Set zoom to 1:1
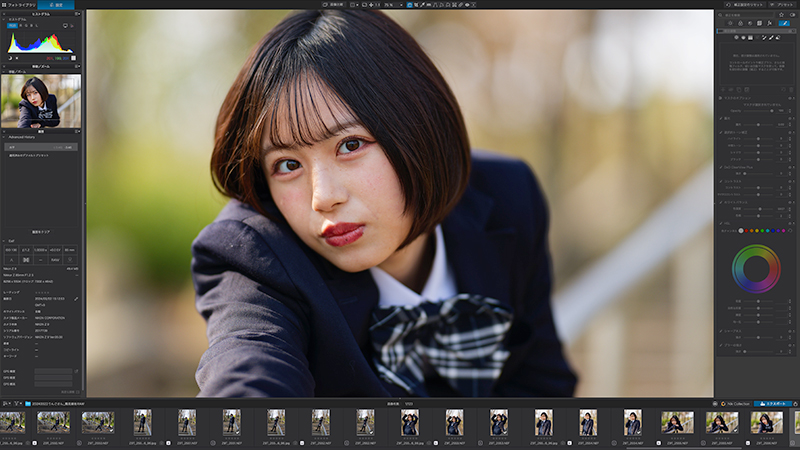800x450 pixels. (378, 5)
